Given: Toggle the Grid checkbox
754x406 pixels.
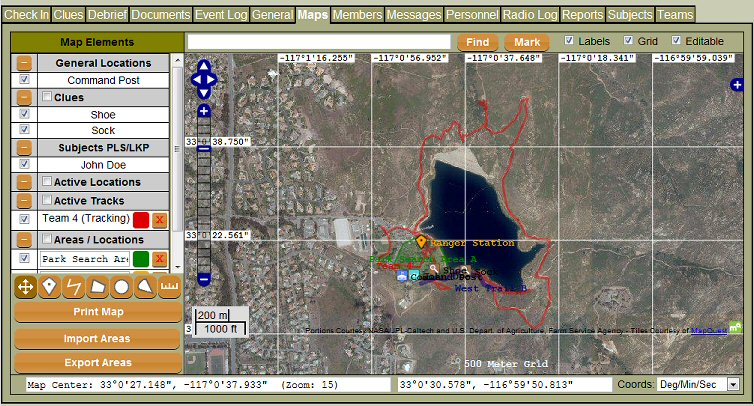Looking at the screenshot, I should [x=628, y=40].
